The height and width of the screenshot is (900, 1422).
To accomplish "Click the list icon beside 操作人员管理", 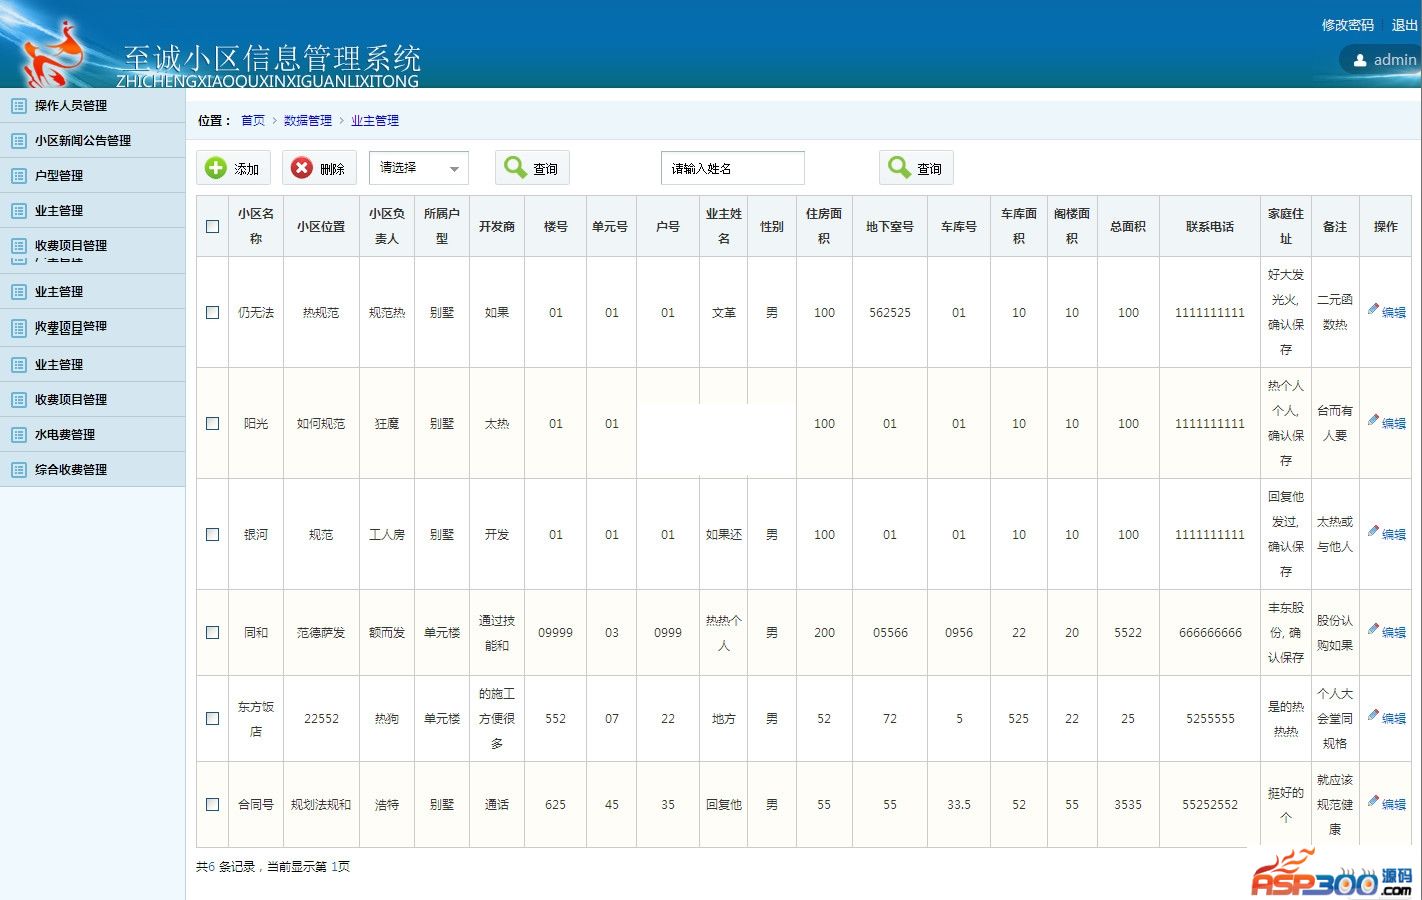I will (x=19, y=105).
